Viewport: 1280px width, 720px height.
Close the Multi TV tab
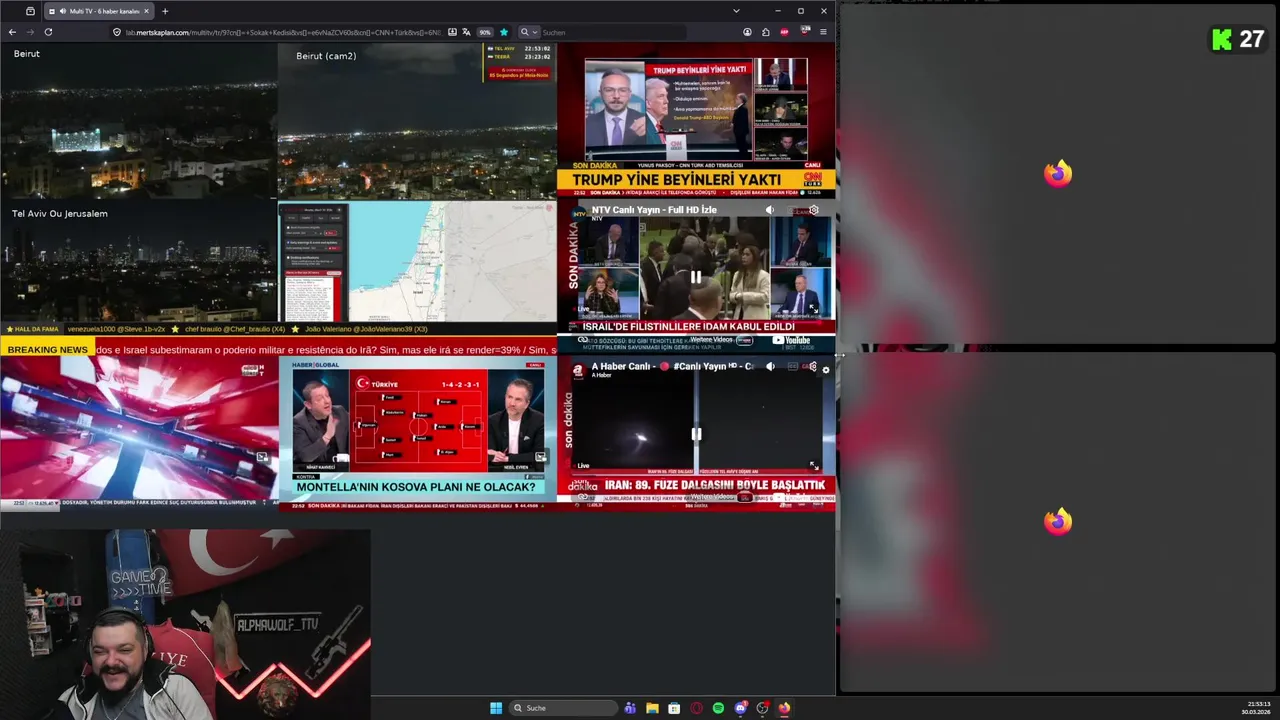(x=146, y=11)
